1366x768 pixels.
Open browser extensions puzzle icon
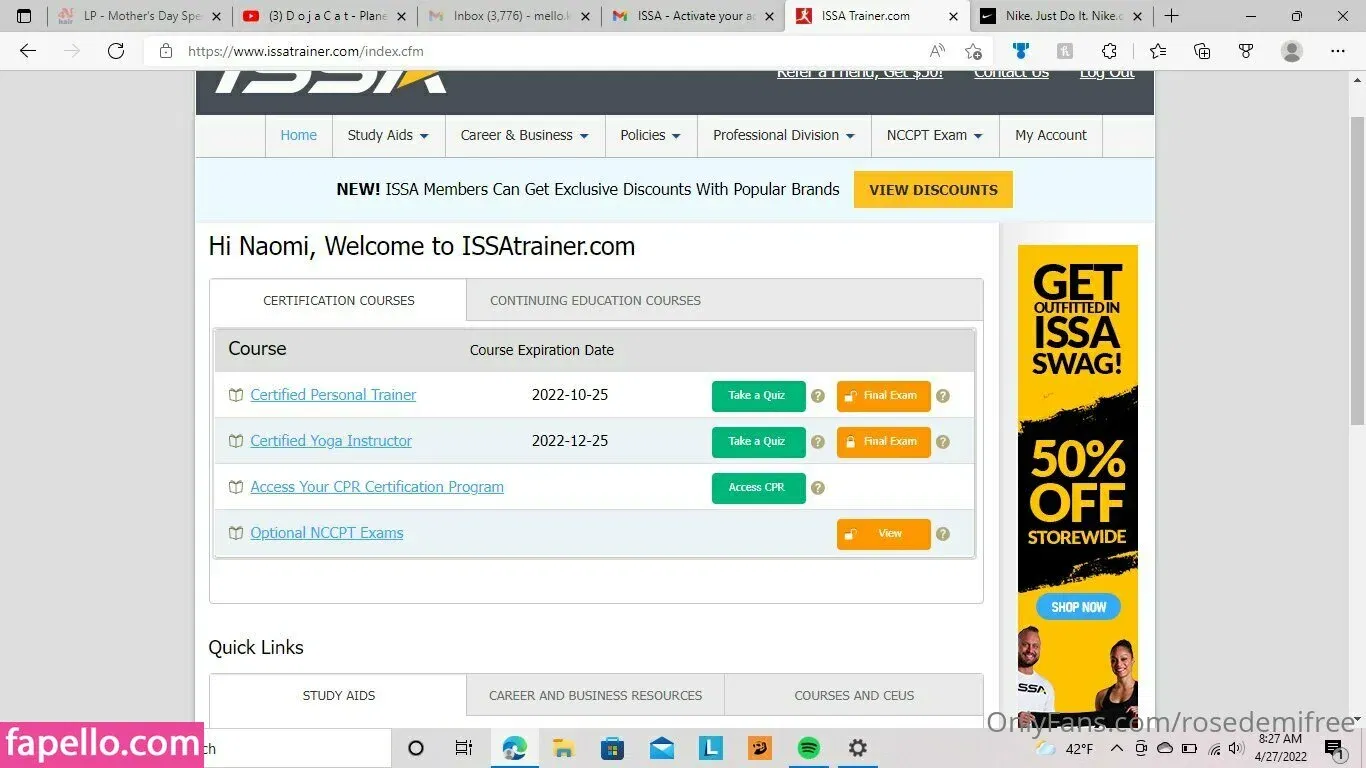[x=1109, y=51]
